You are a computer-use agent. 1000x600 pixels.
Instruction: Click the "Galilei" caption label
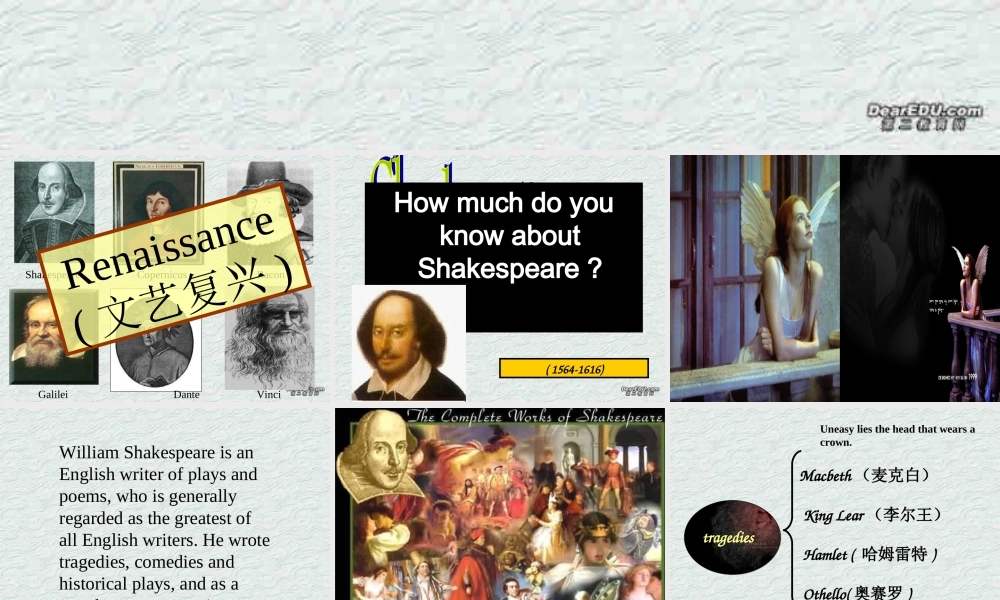(53, 394)
